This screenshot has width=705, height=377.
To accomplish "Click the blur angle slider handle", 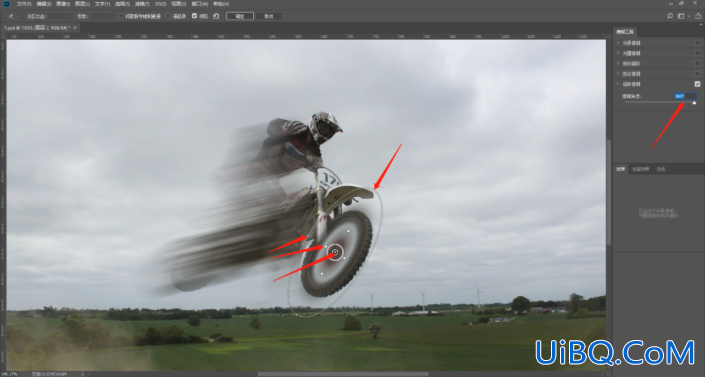I will tap(694, 103).
